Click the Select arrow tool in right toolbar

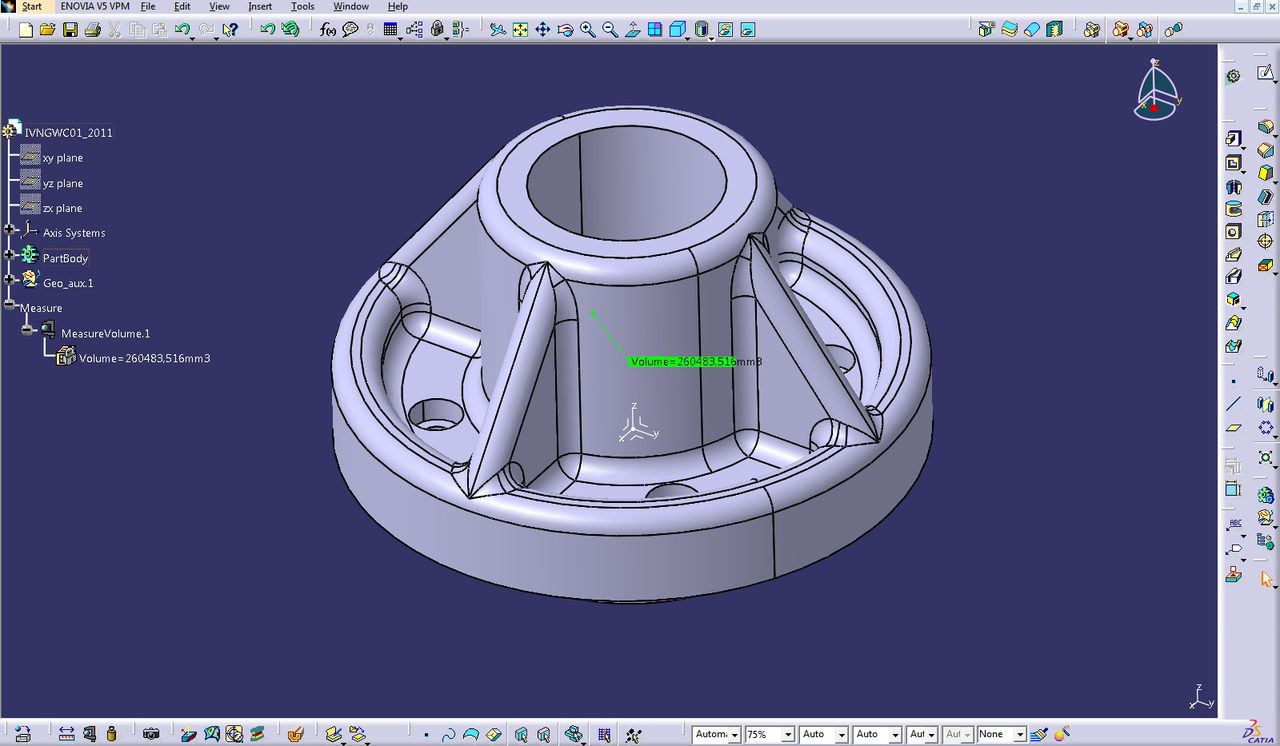pos(1266,579)
